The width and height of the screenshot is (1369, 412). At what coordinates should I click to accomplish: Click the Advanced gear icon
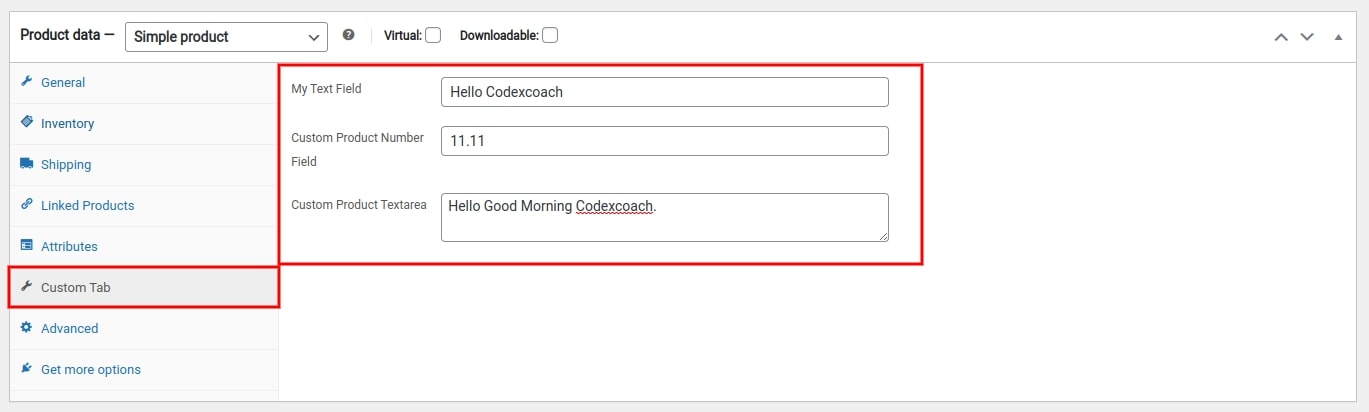(27, 327)
